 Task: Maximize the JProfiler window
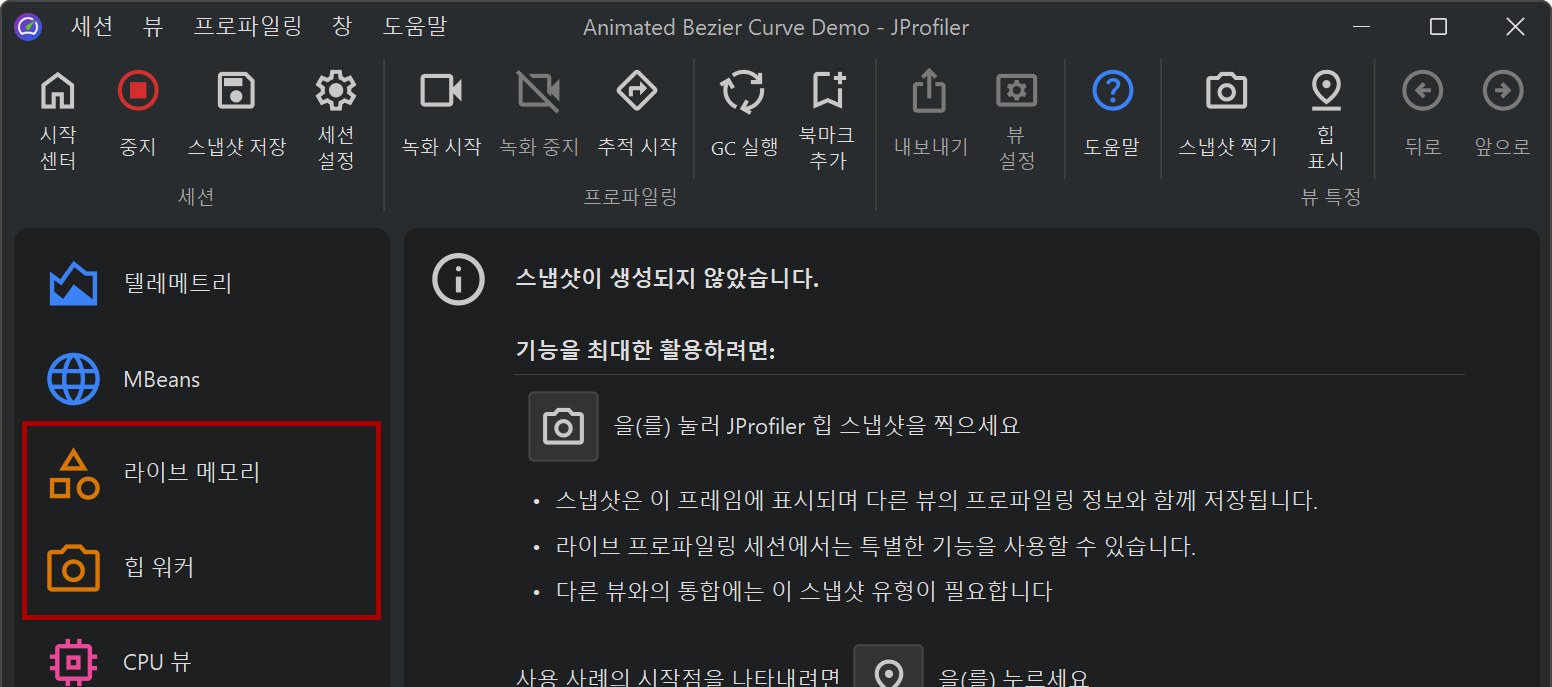click(x=1438, y=27)
